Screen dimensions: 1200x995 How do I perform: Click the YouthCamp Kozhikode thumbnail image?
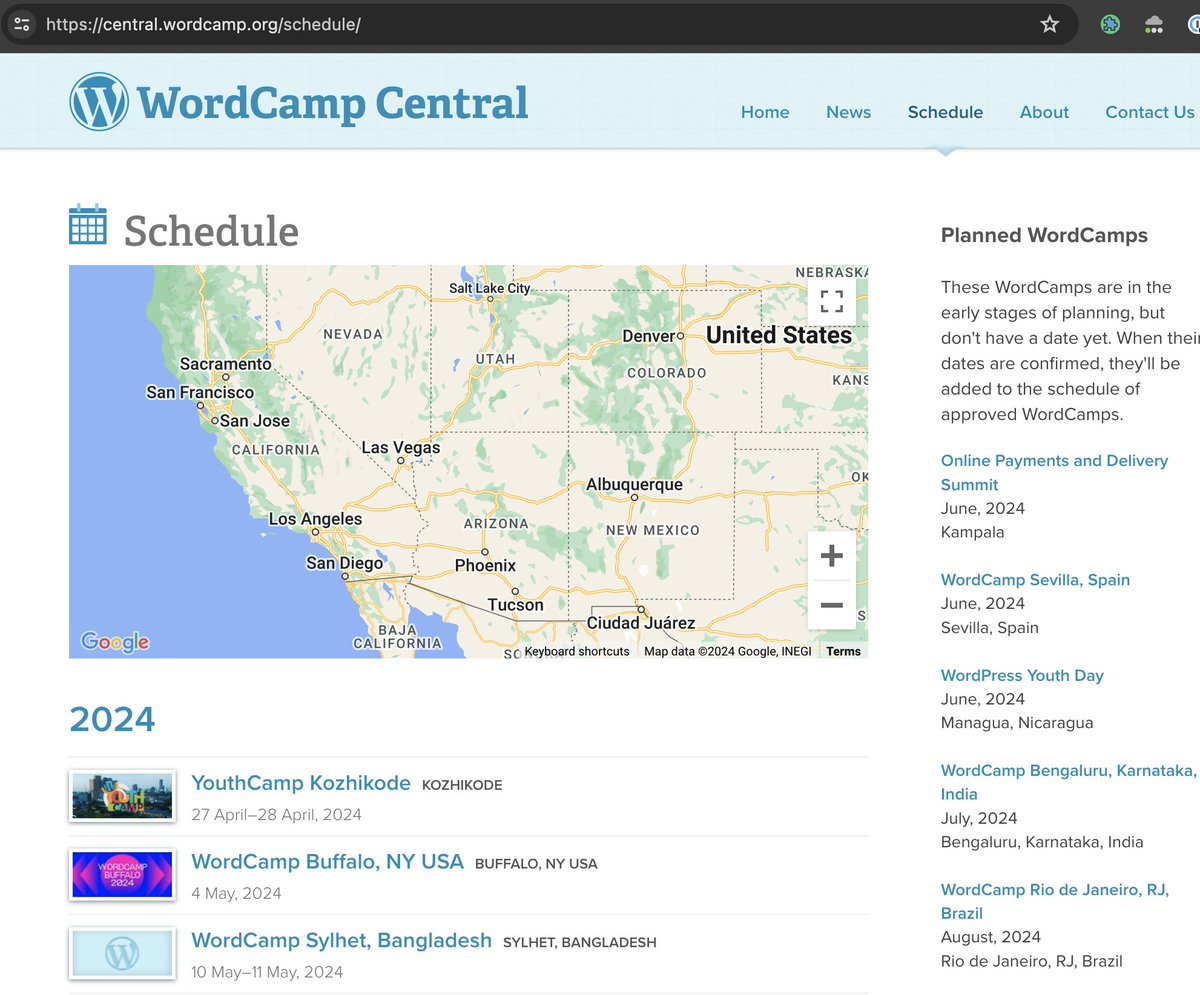(x=122, y=796)
